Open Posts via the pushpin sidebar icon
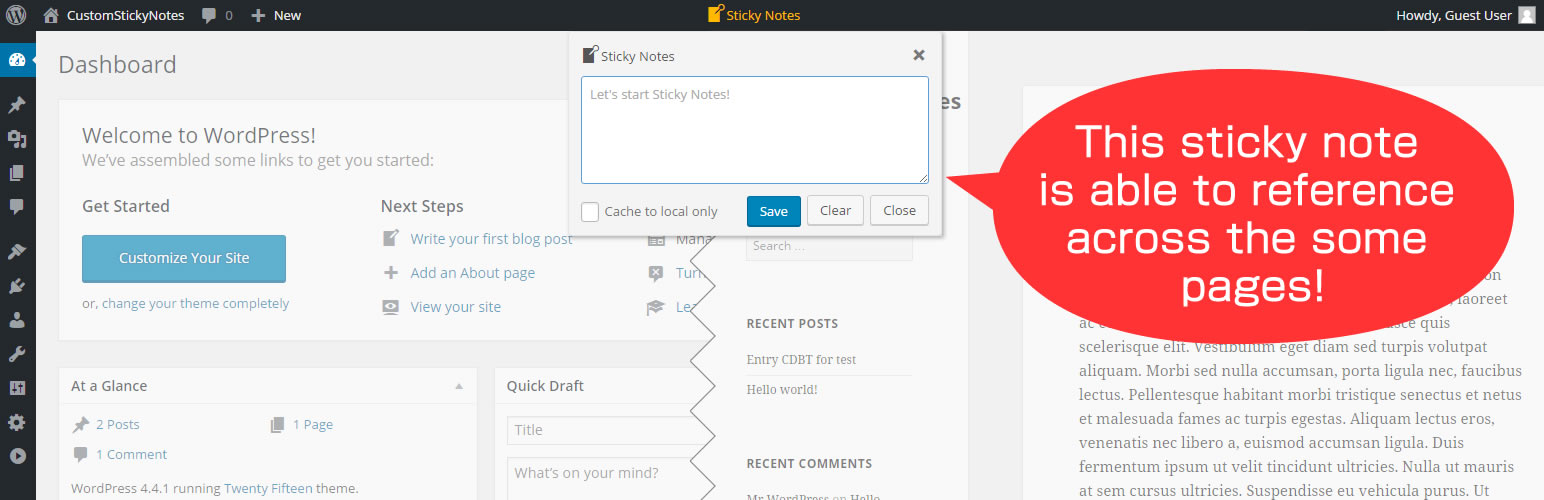 coord(17,105)
